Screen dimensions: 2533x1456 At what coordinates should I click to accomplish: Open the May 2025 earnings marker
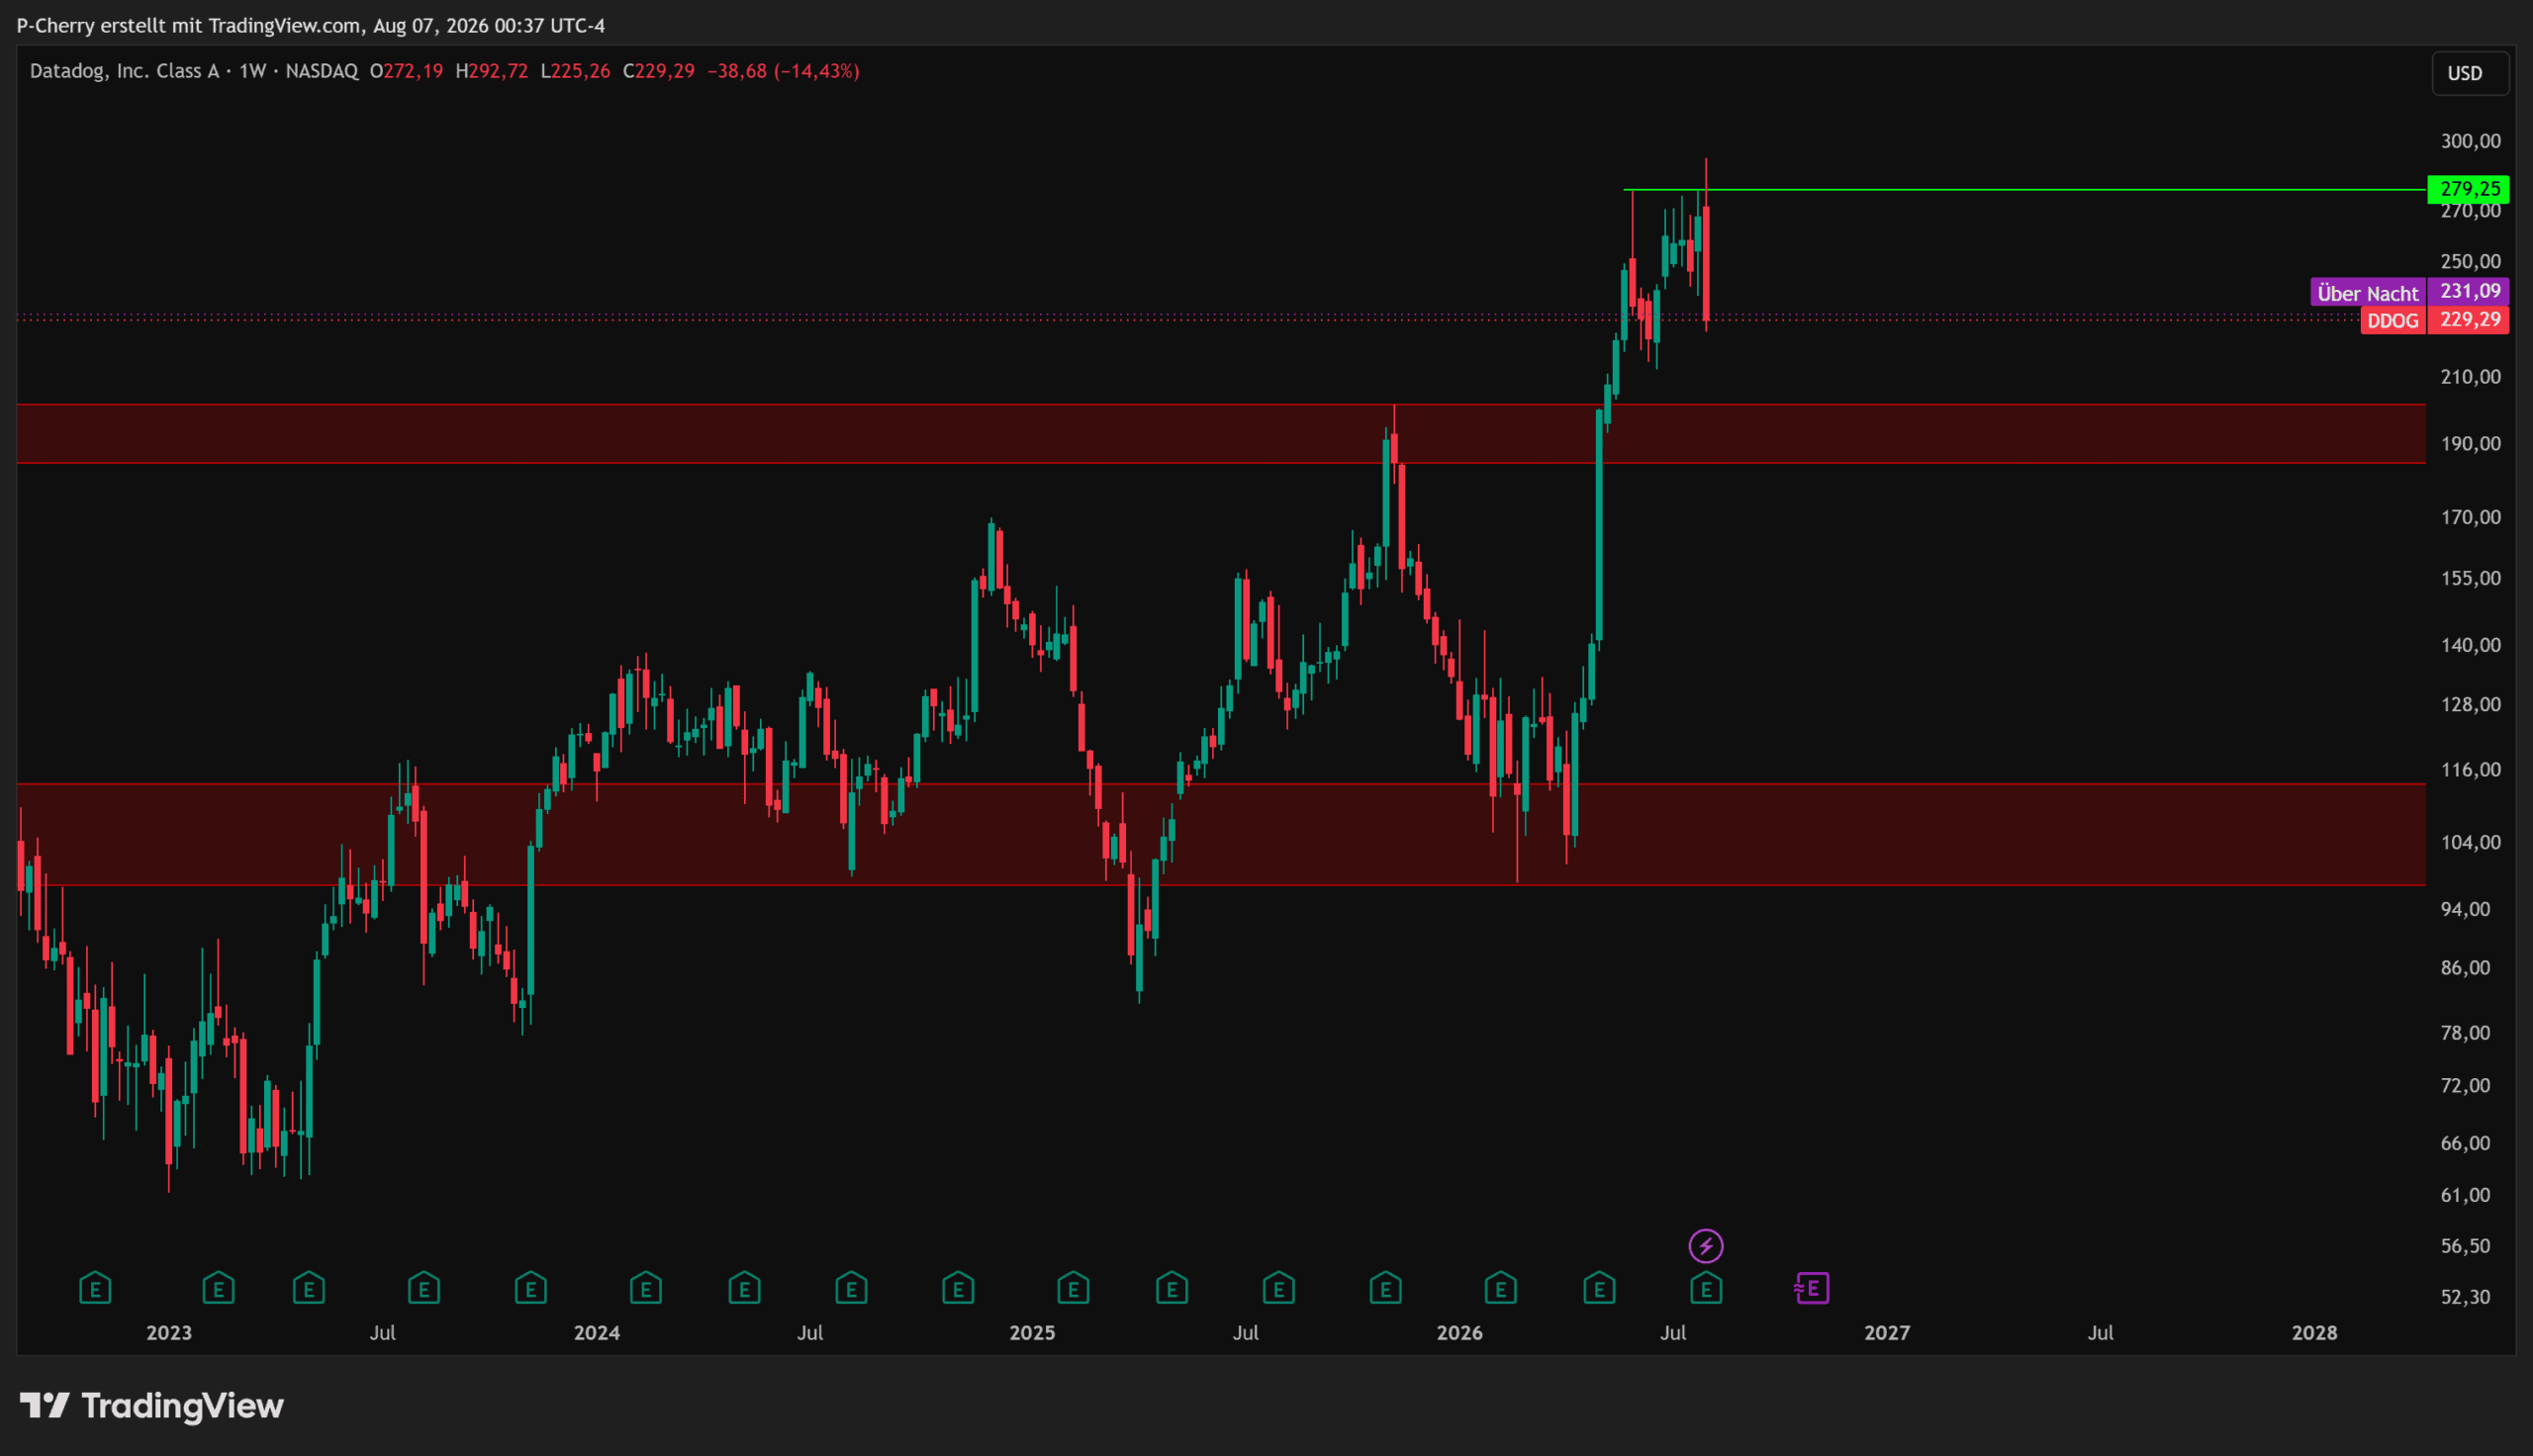pos(1172,1288)
